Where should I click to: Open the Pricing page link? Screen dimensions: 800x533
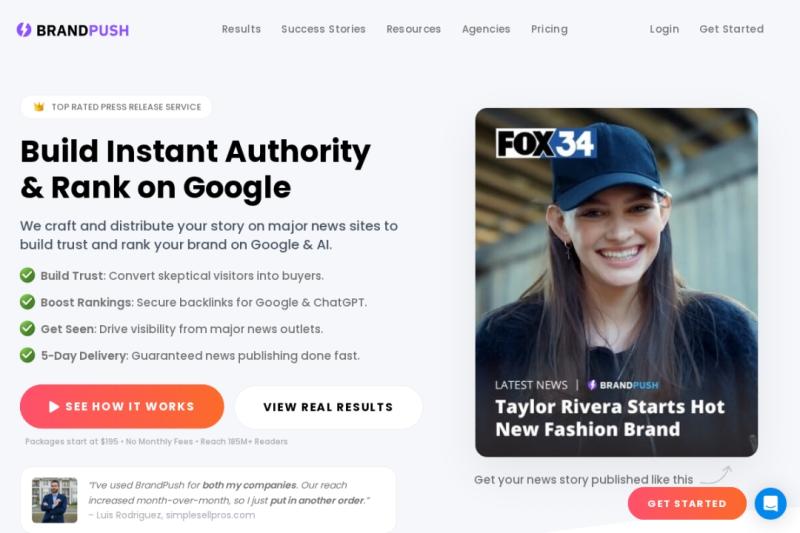[549, 29]
